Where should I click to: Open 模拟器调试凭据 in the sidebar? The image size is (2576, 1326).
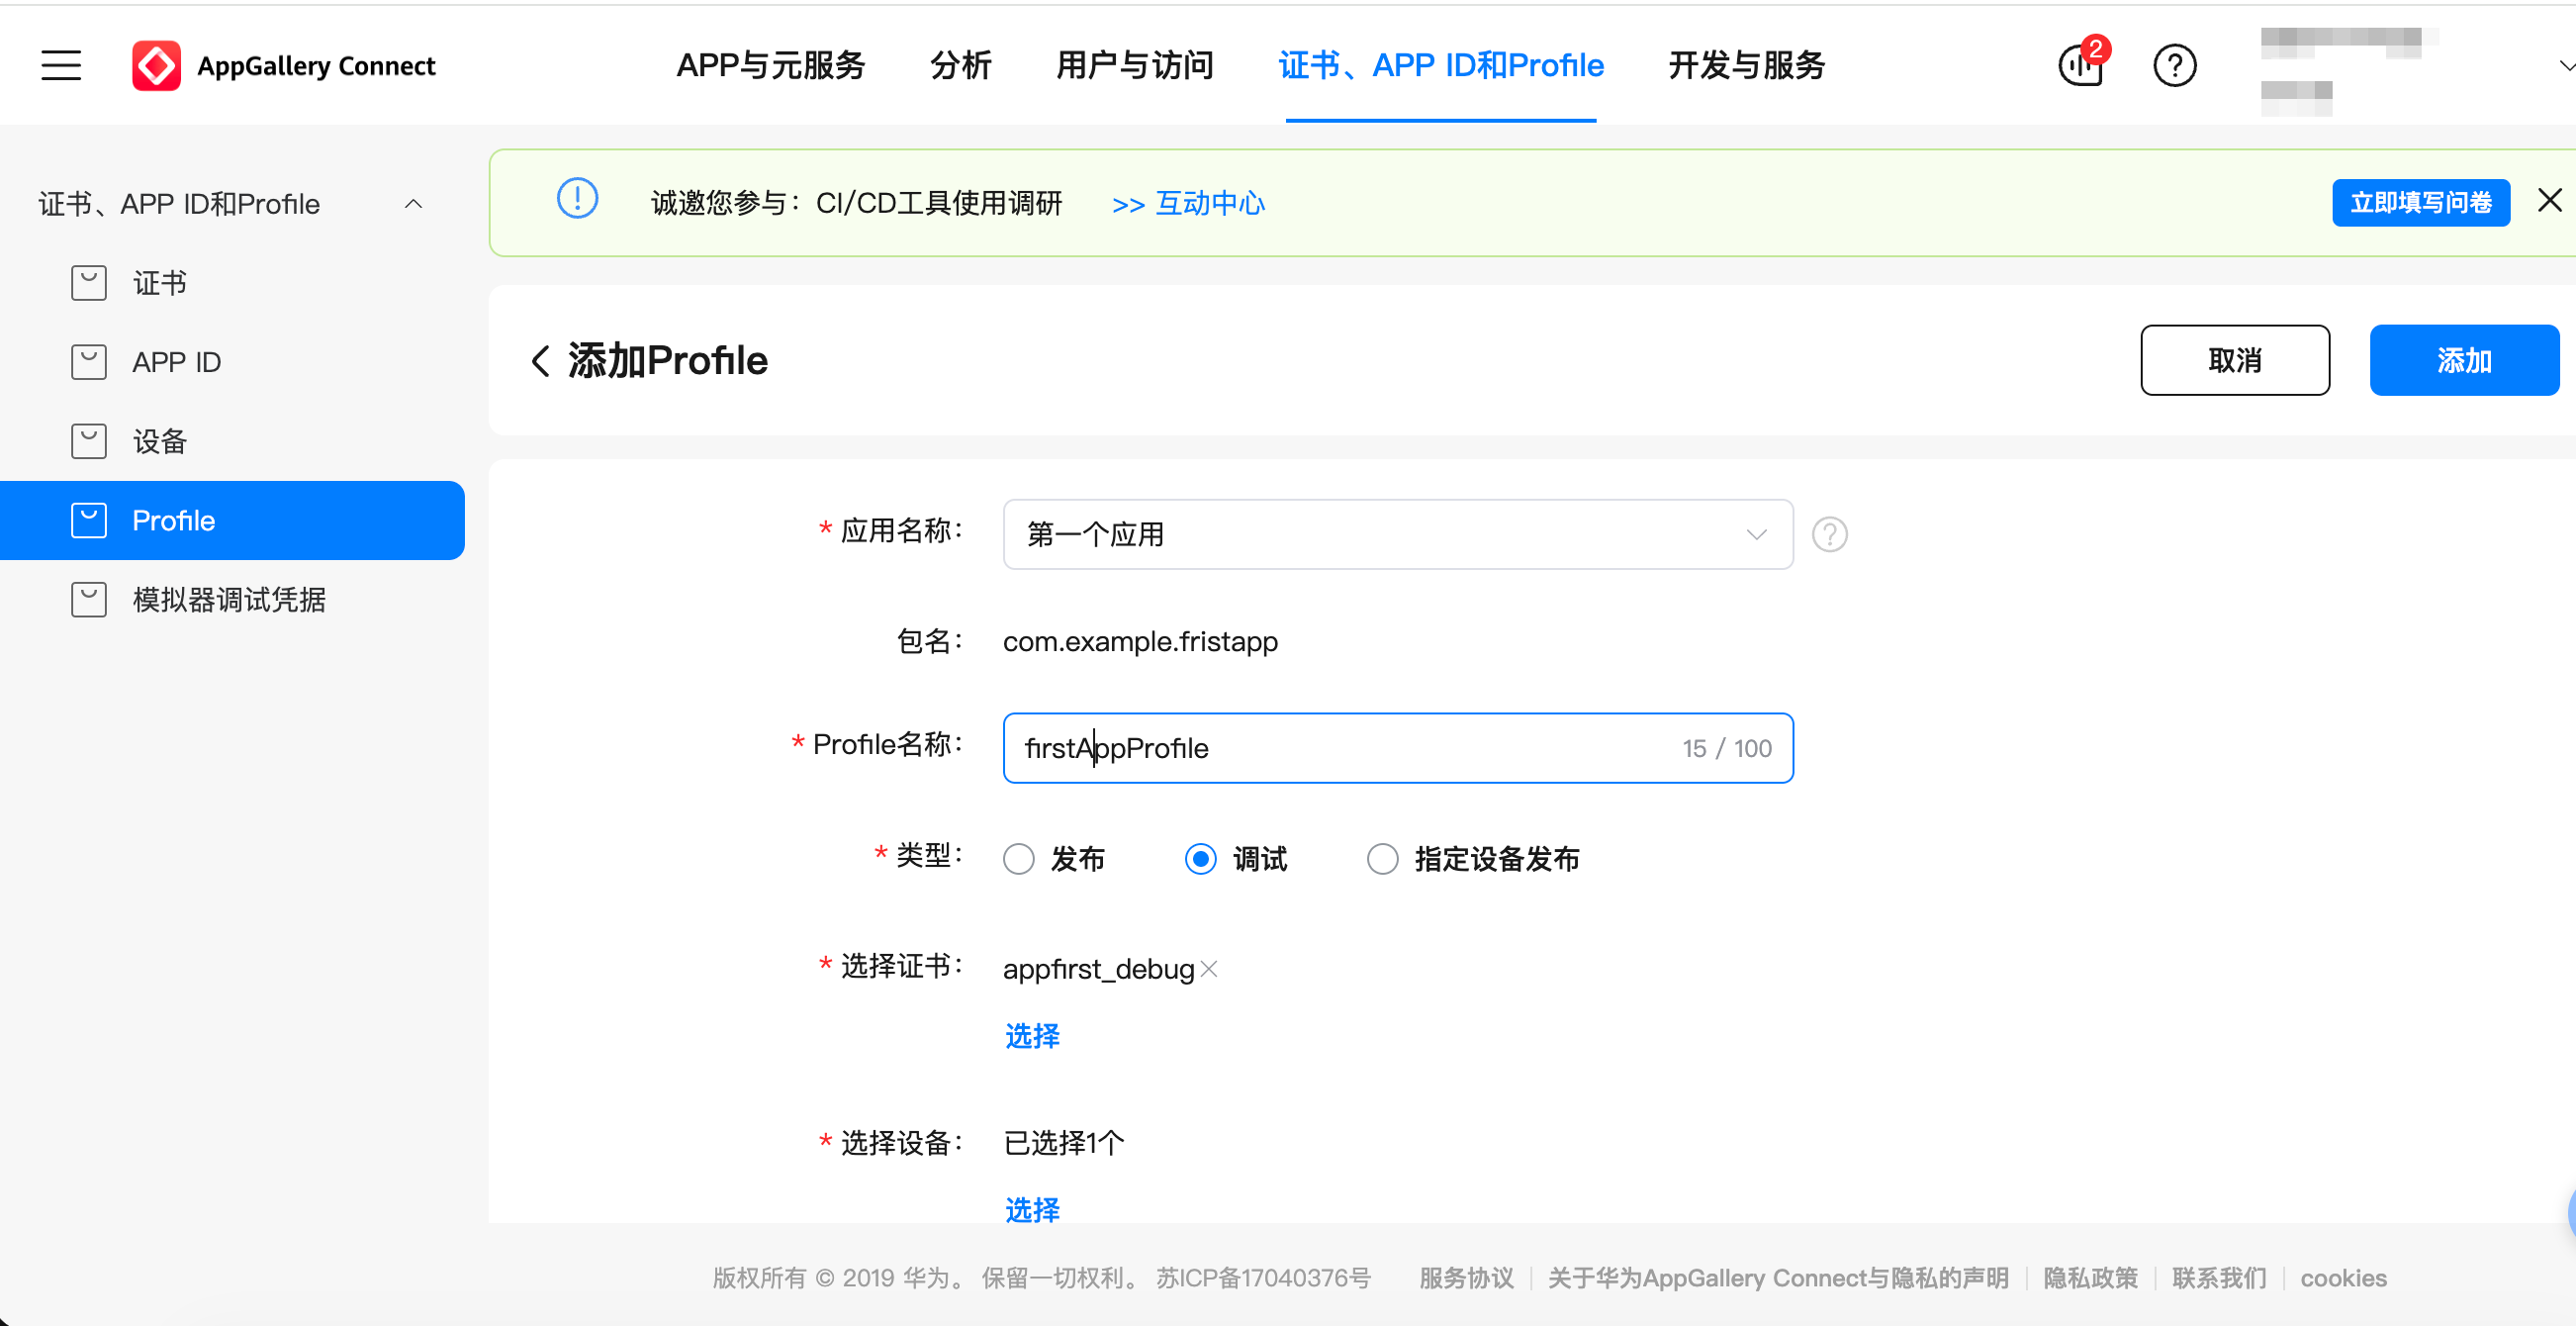click(x=227, y=599)
